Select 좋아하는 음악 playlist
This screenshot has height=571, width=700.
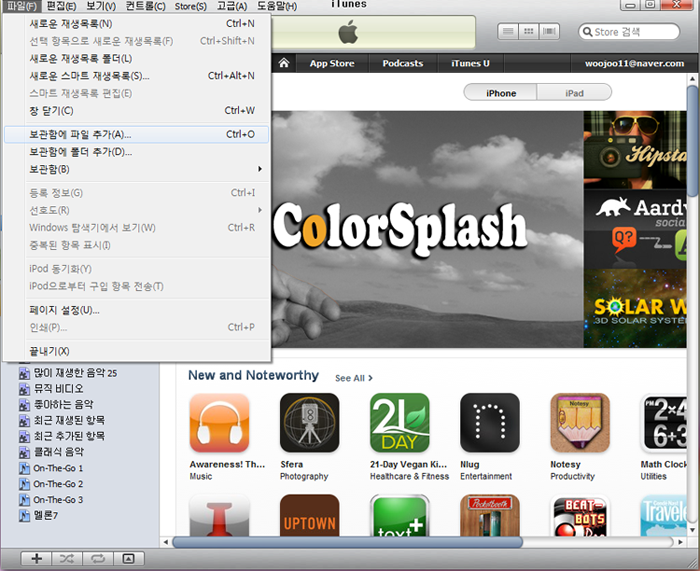(x=63, y=404)
